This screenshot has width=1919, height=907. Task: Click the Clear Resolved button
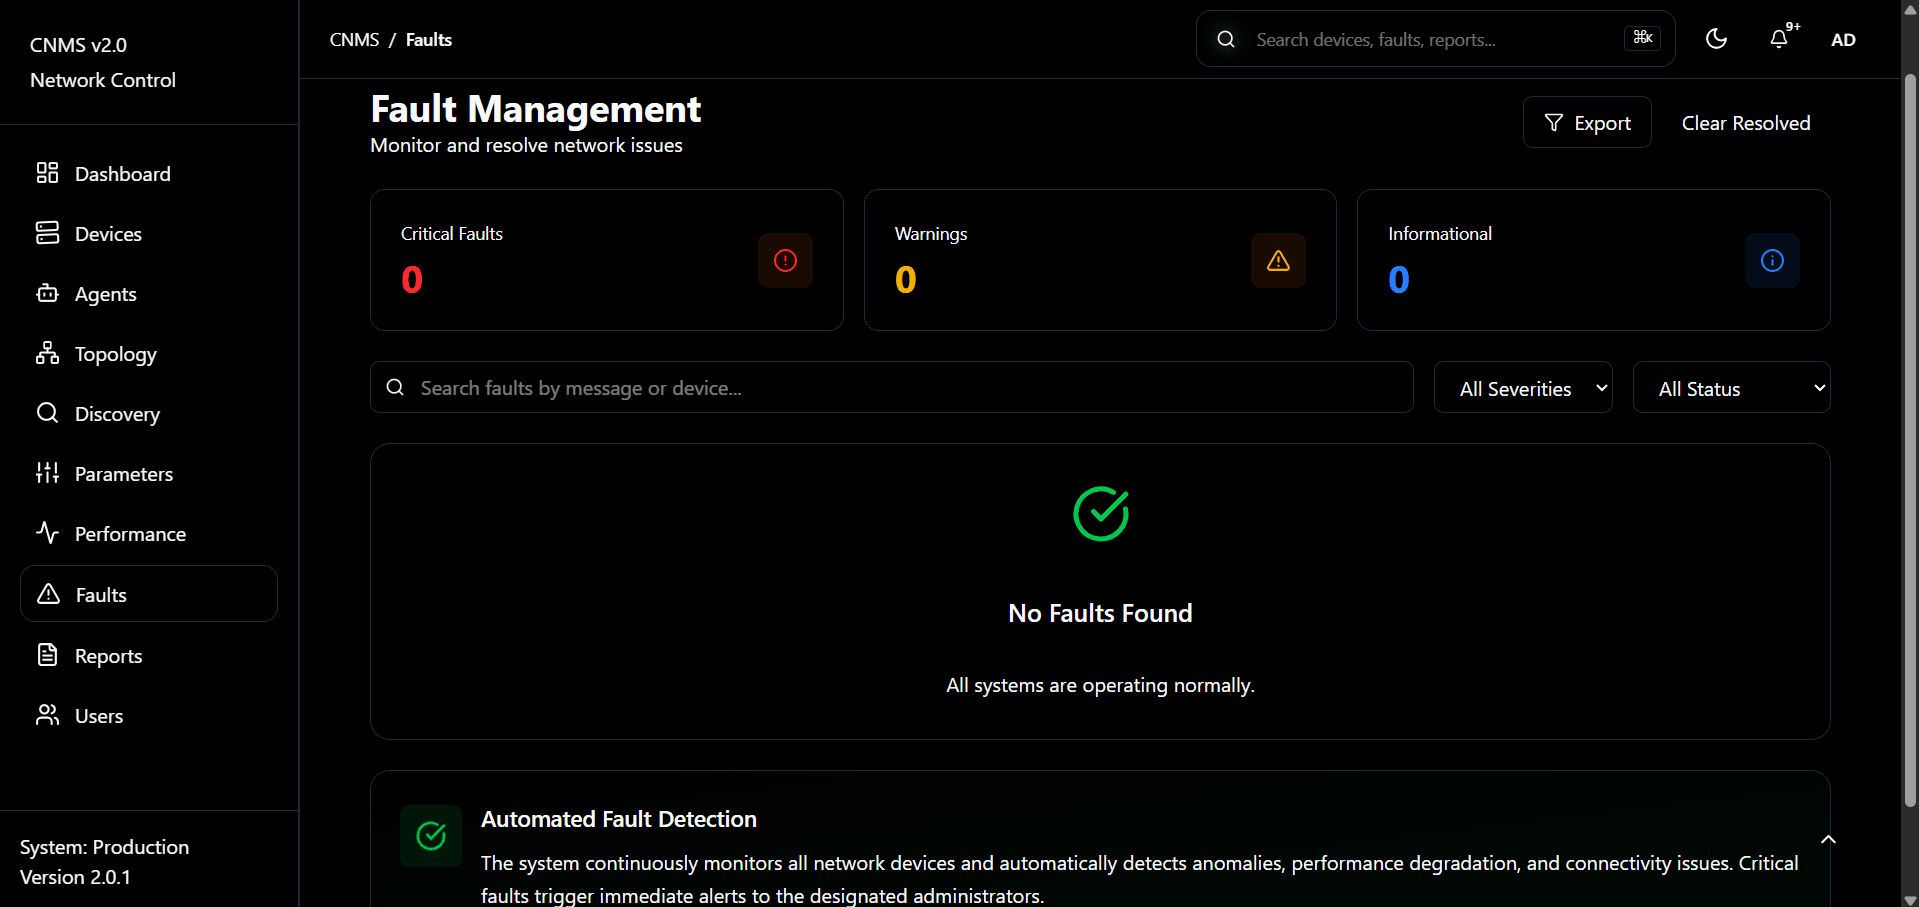(1745, 123)
